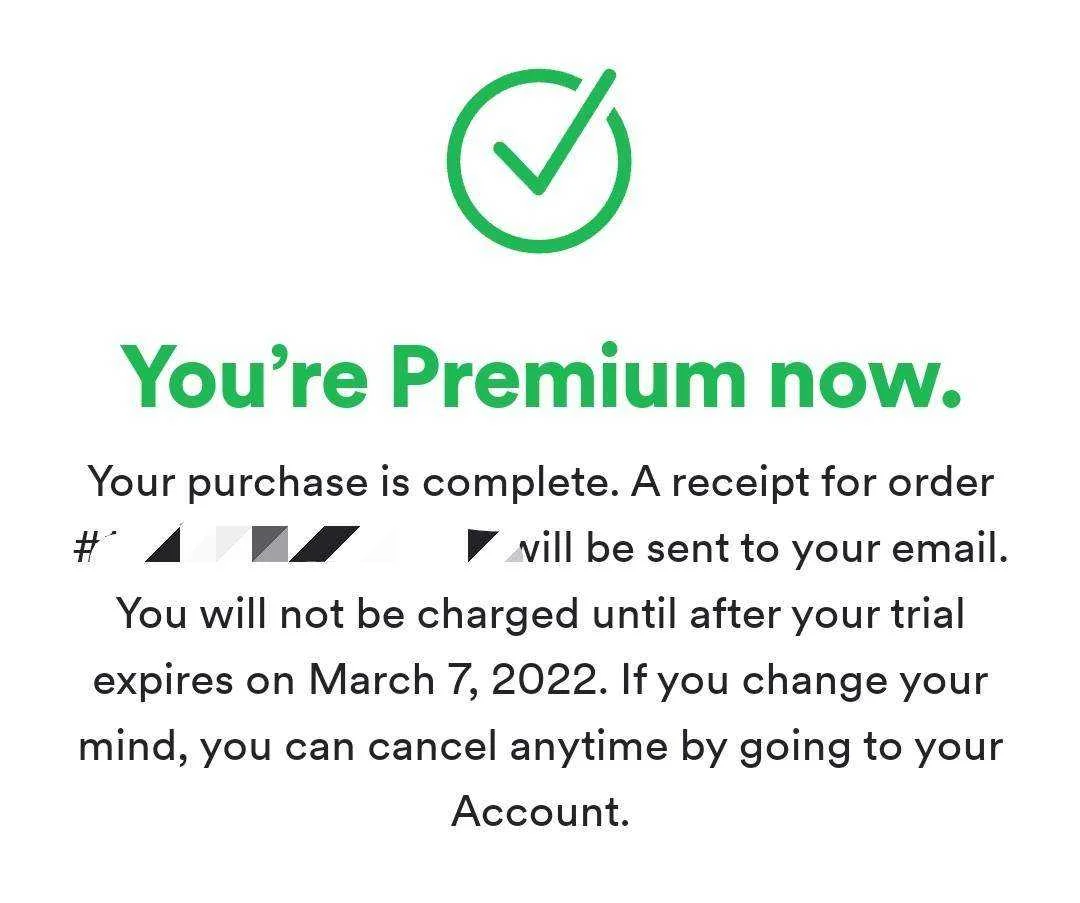Screen dimensions: 1080x903
Task: Click the "If you change your" text
Action: click(x=804, y=681)
